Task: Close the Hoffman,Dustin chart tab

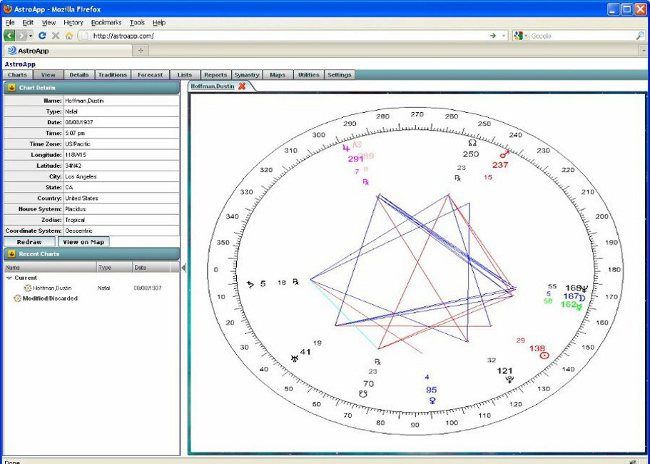Action: (x=241, y=87)
